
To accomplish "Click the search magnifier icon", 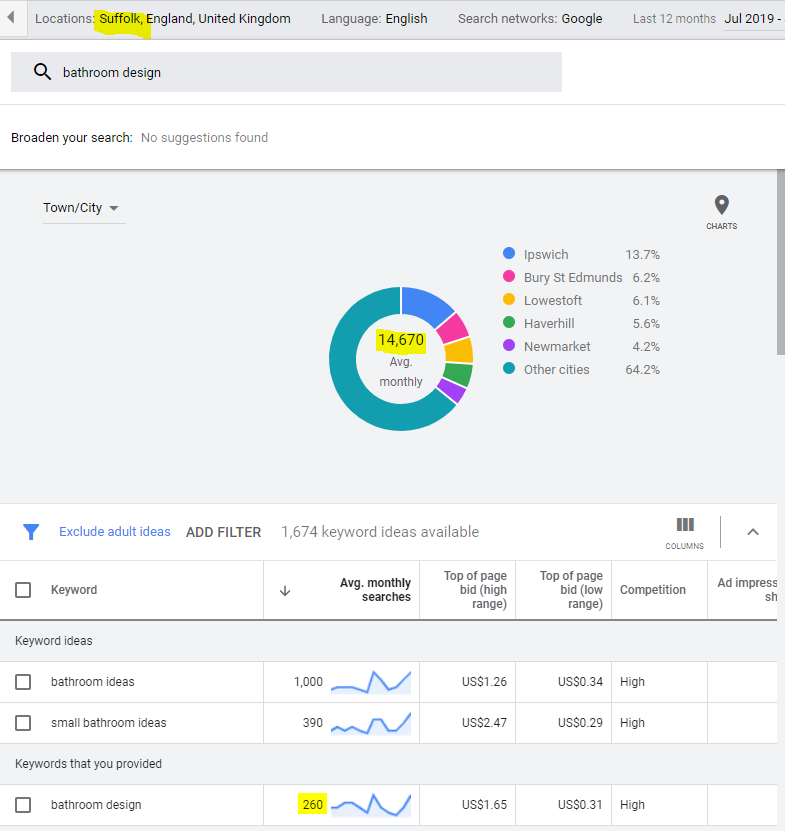I will [42, 72].
